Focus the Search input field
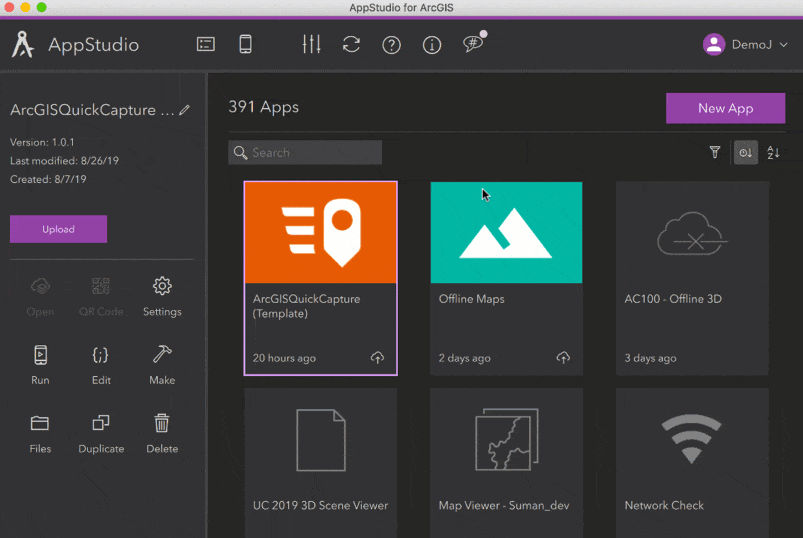This screenshot has width=803, height=538. pos(305,153)
